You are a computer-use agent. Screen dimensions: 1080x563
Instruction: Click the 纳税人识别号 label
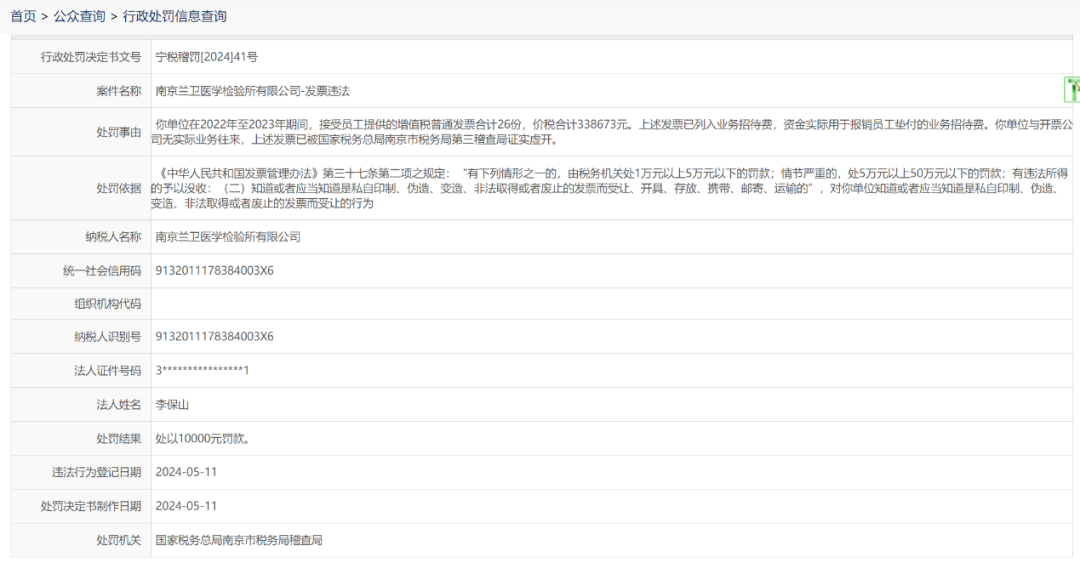tap(107, 336)
